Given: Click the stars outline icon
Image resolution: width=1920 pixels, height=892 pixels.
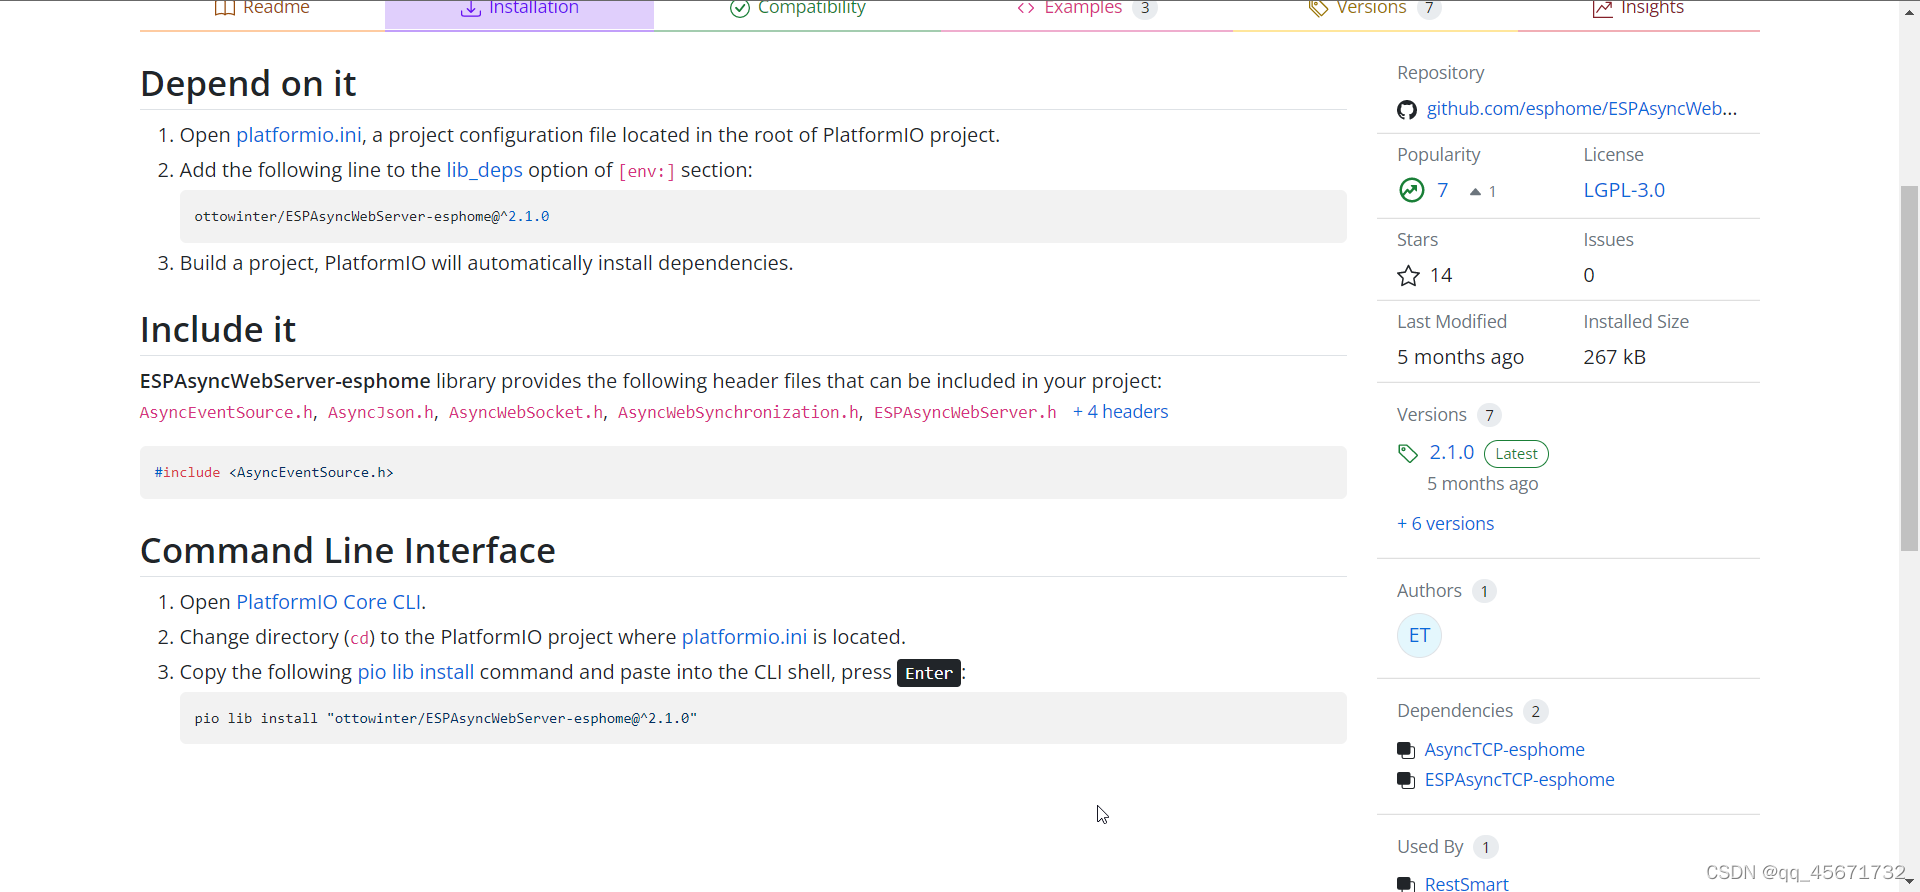Looking at the screenshot, I should tap(1408, 276).
